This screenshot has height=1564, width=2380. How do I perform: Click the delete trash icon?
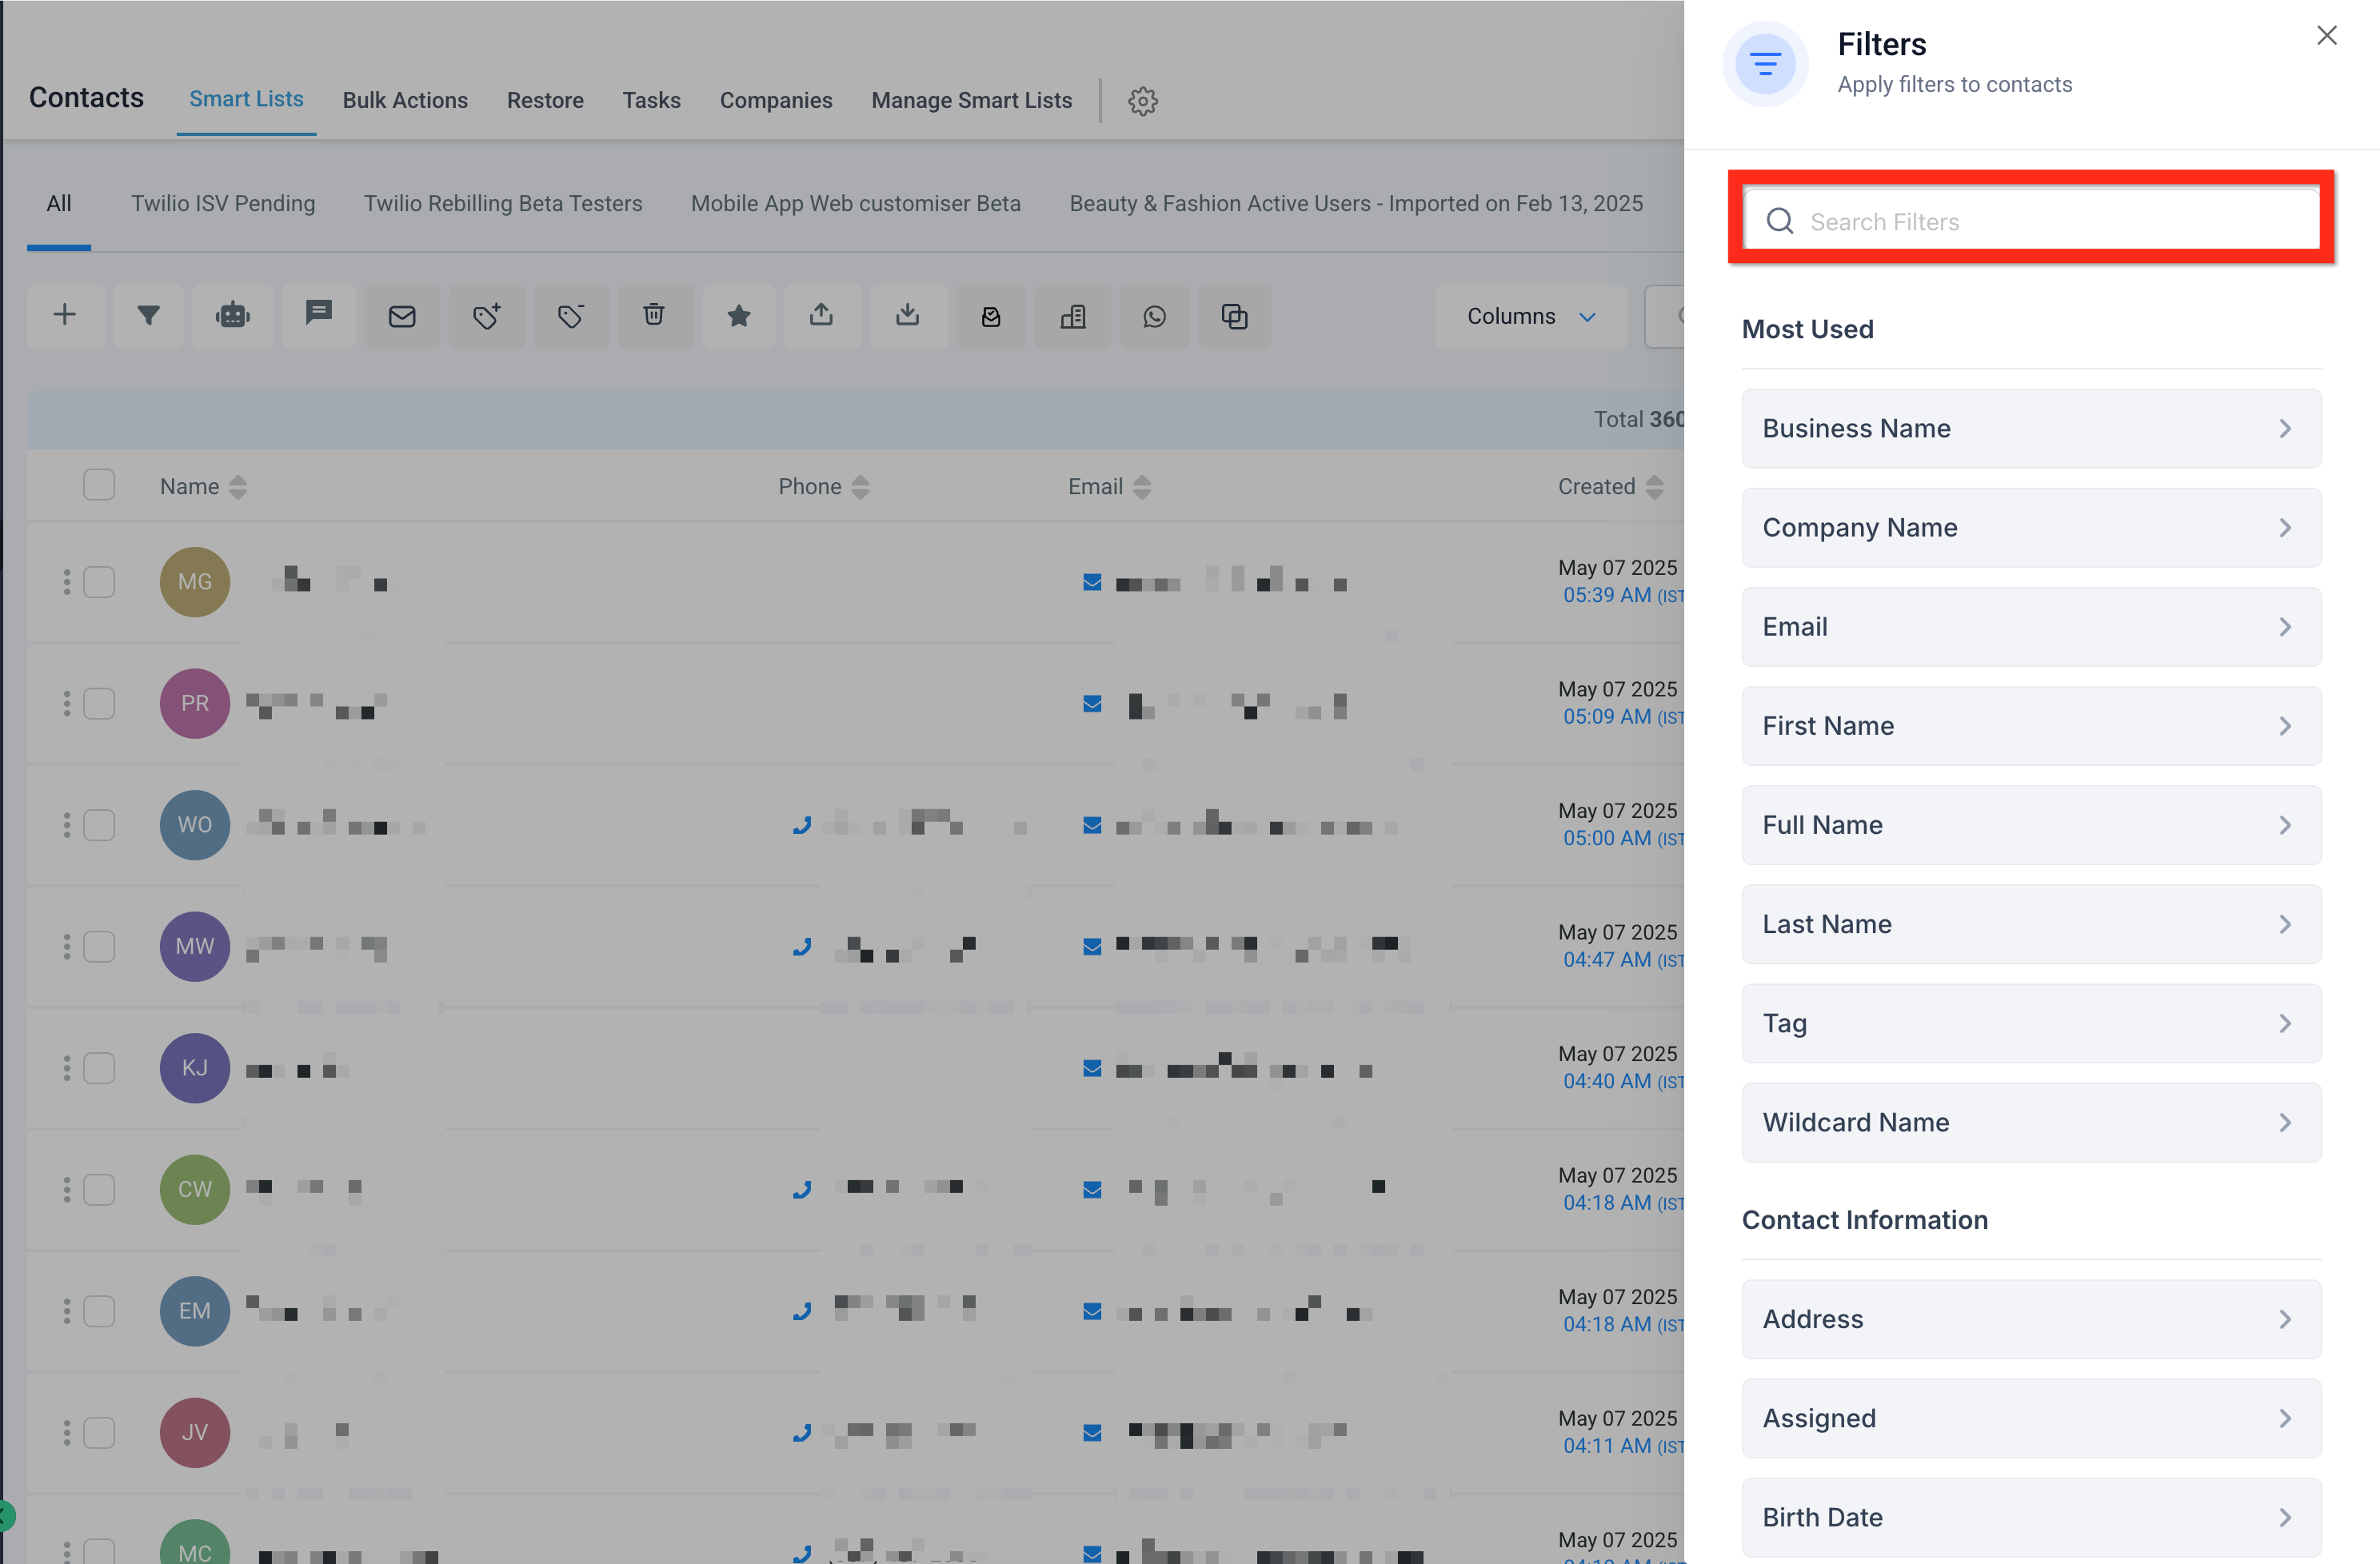click(654, 316)
